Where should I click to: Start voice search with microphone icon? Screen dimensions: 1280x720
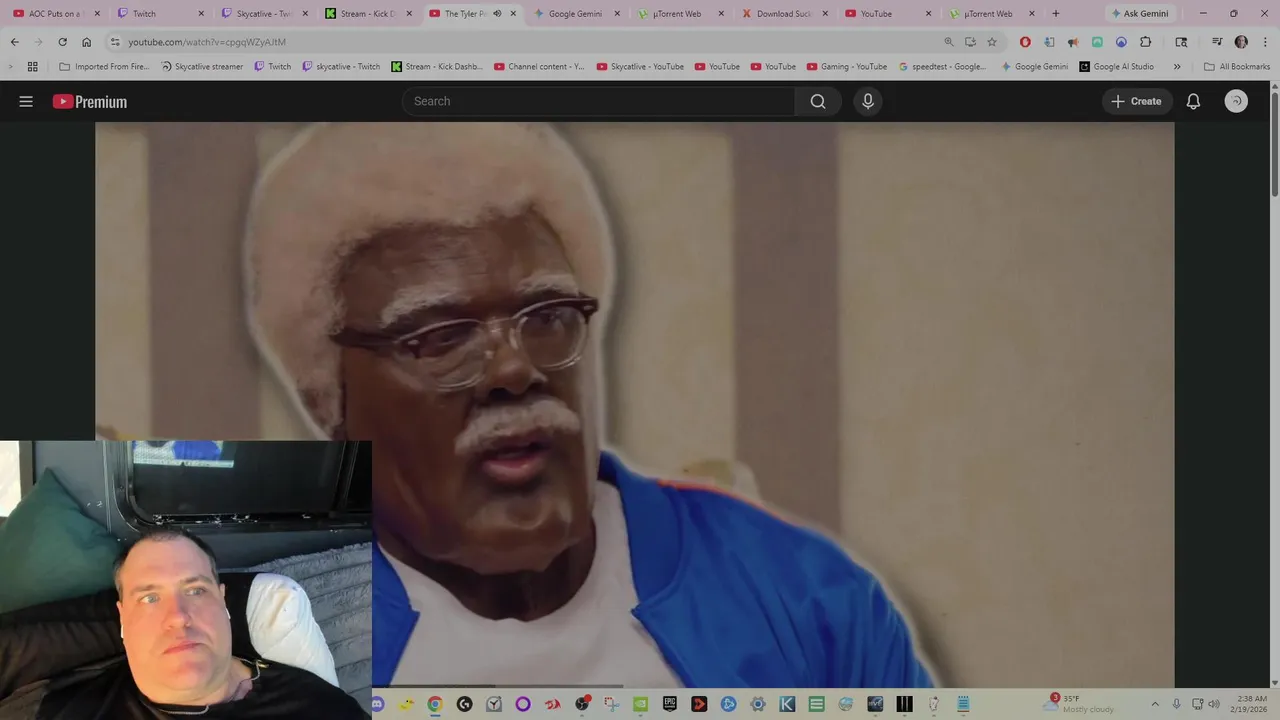(868, 101)
